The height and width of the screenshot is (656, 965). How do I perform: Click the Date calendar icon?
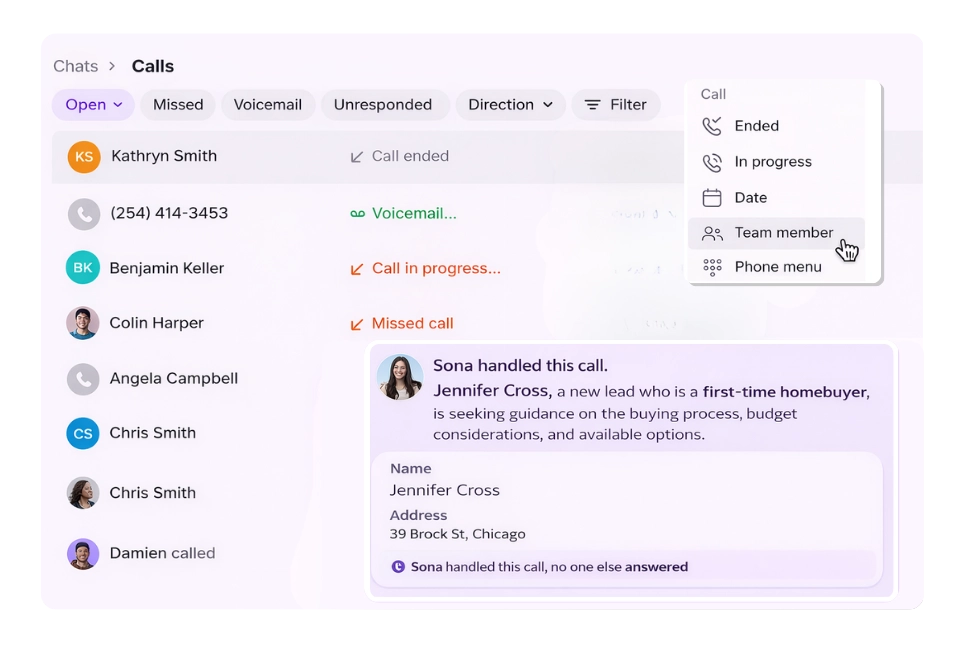click(712, 198)
